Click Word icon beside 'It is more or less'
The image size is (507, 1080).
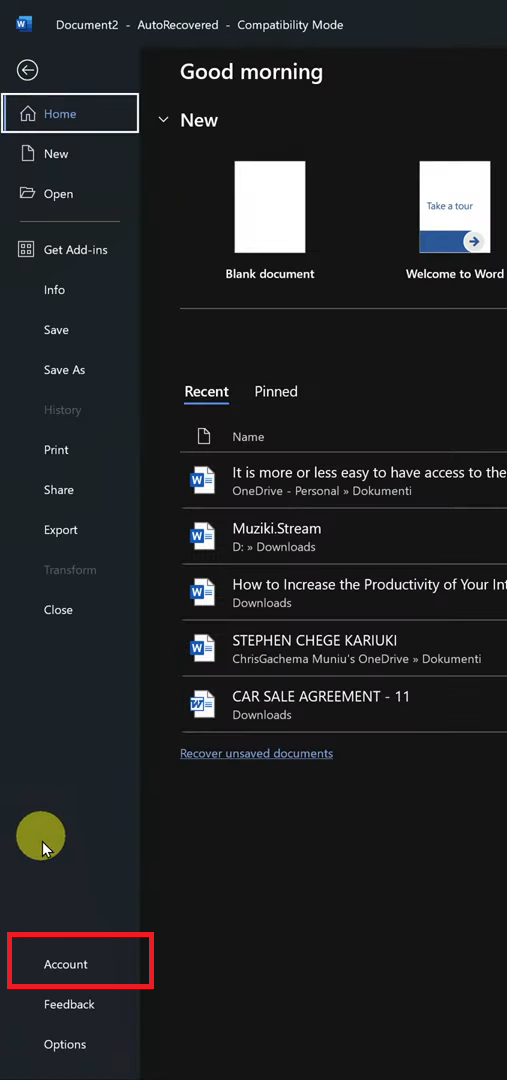point(203,481)
